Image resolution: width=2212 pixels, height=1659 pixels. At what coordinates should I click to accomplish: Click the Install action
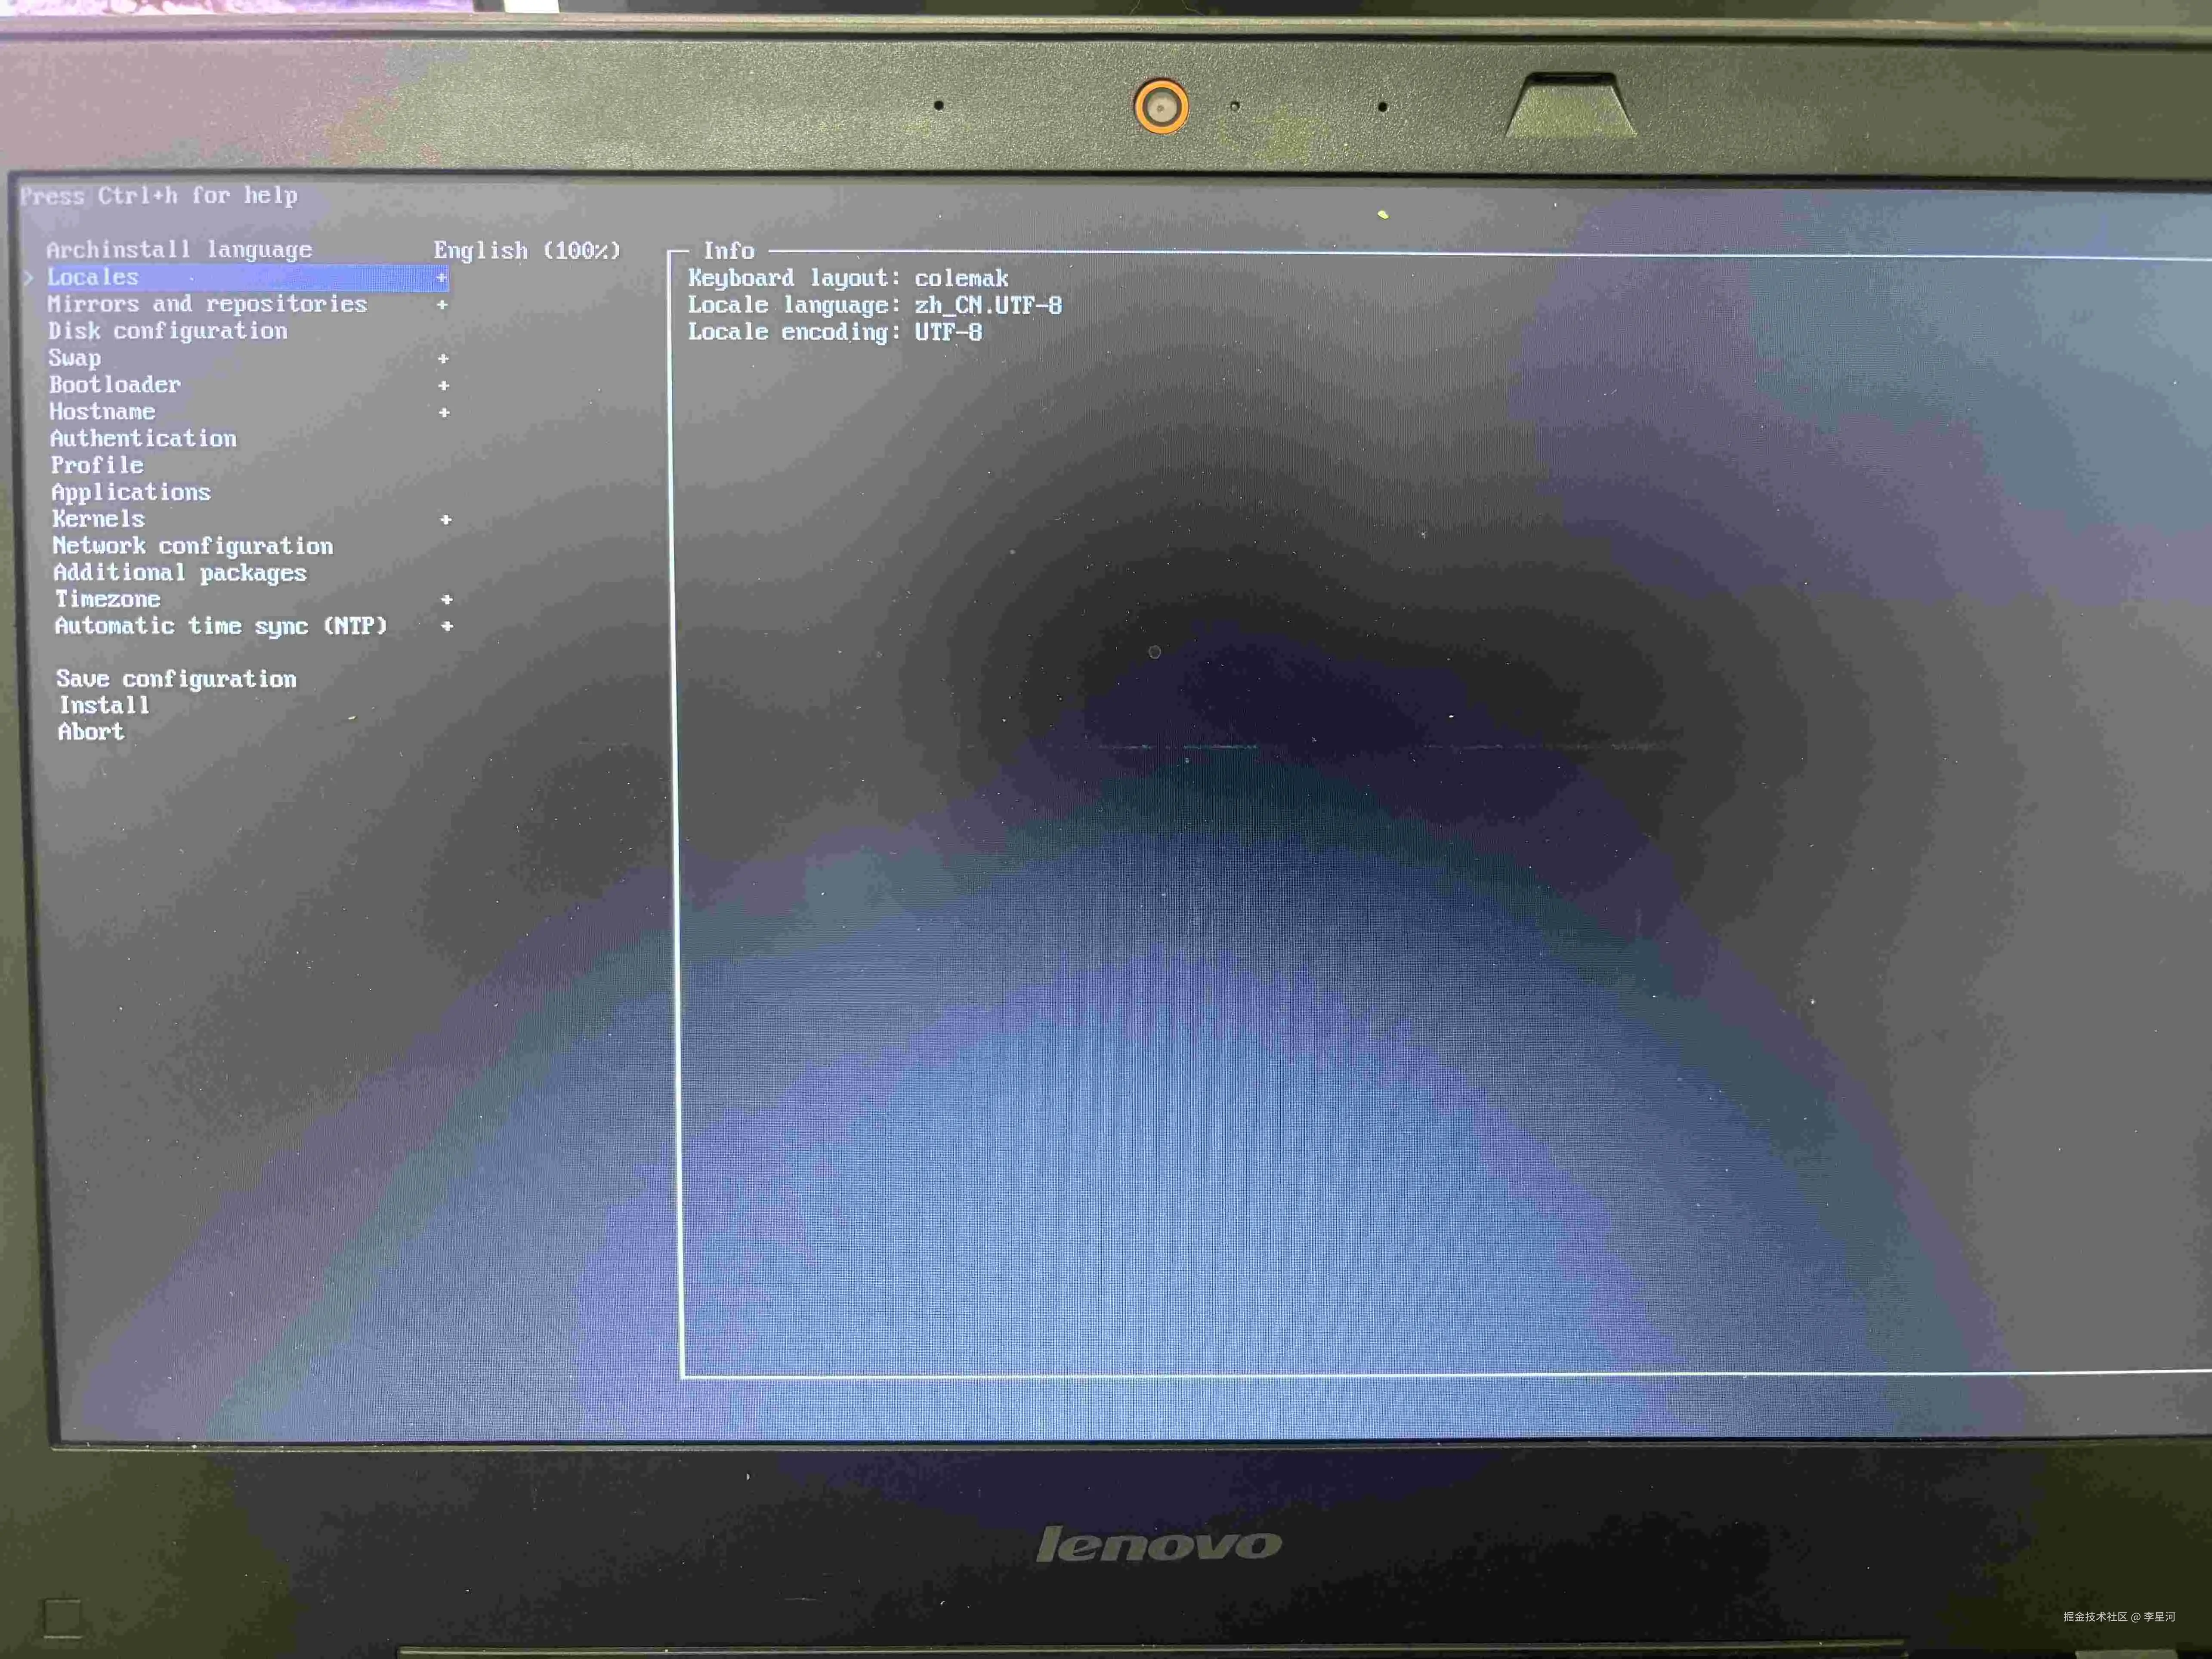tap(104, 705)
